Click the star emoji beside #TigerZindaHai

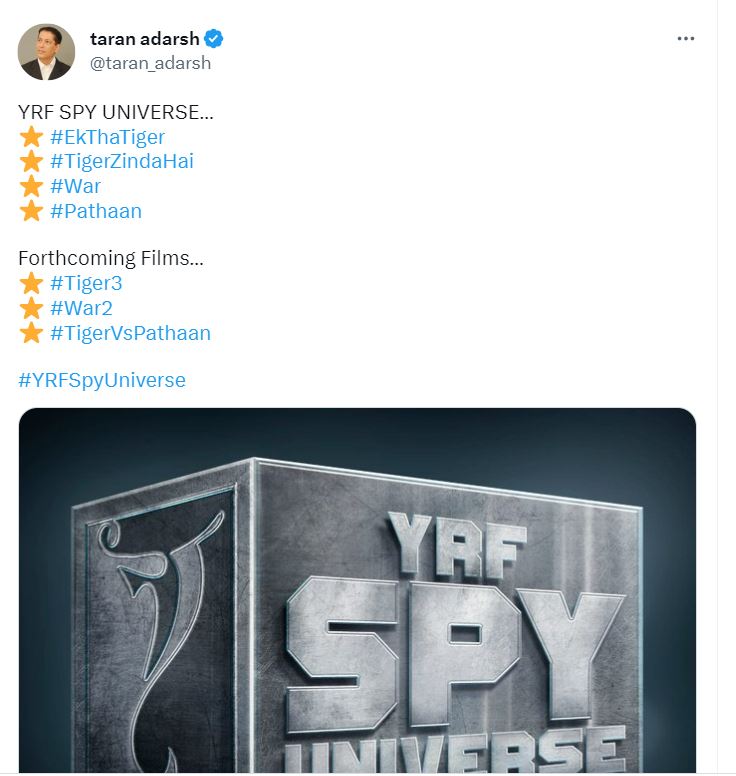click(x=31, y=161)
